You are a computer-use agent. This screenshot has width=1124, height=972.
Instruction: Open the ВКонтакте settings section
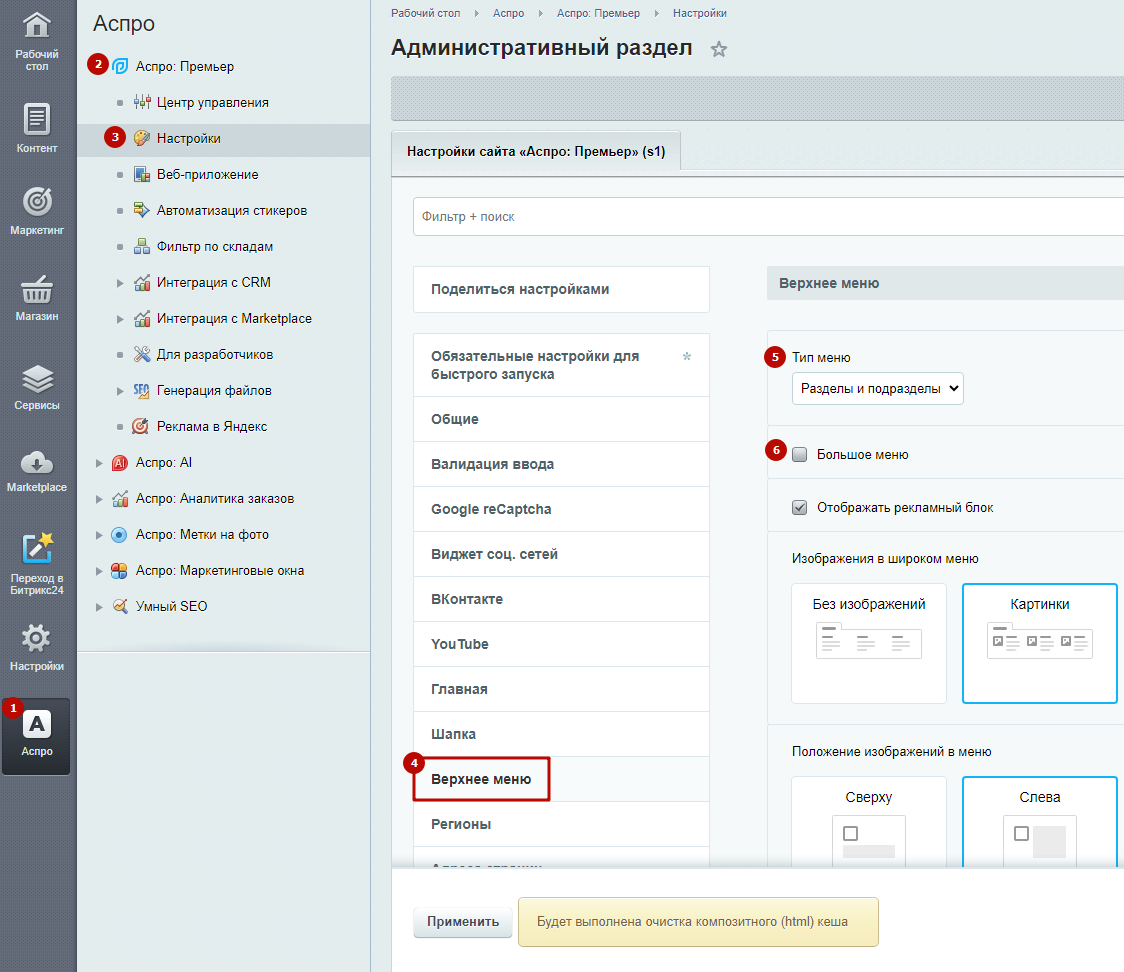561,599
